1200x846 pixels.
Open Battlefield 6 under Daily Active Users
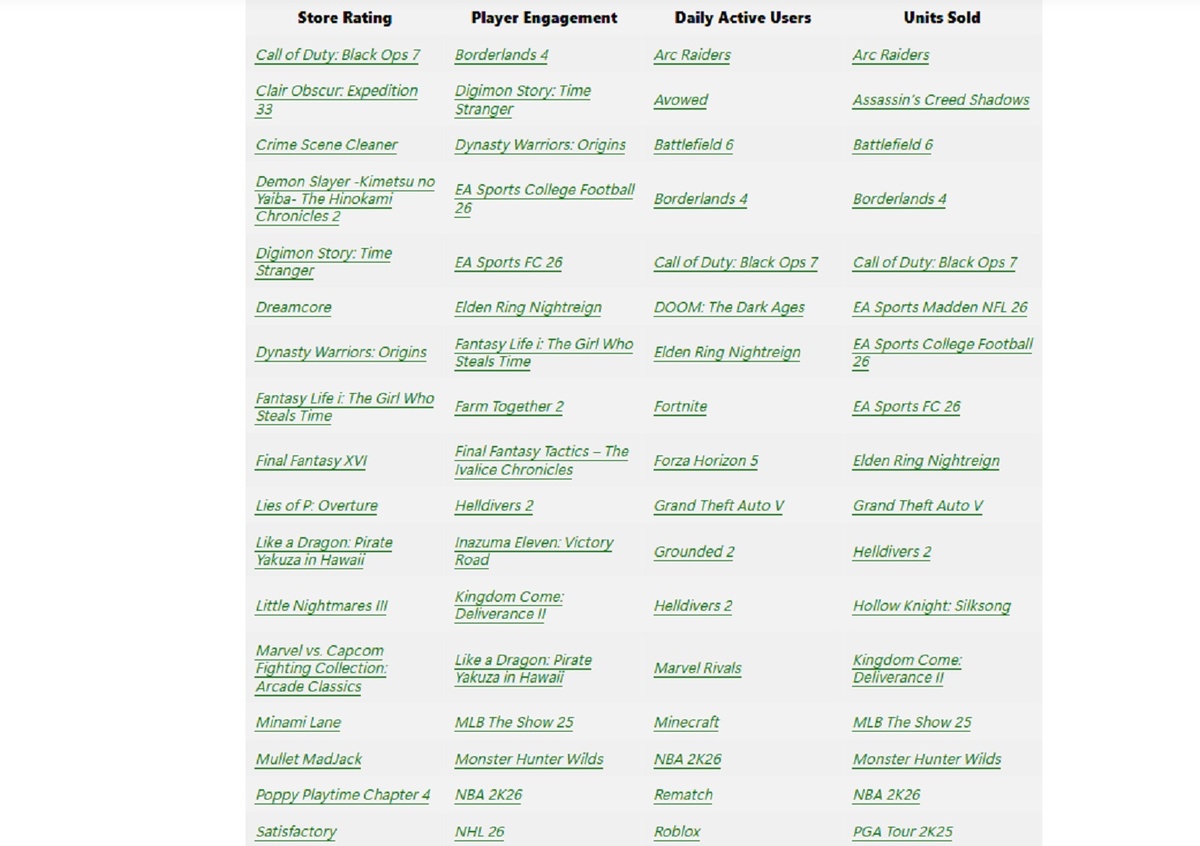[693, 145]
